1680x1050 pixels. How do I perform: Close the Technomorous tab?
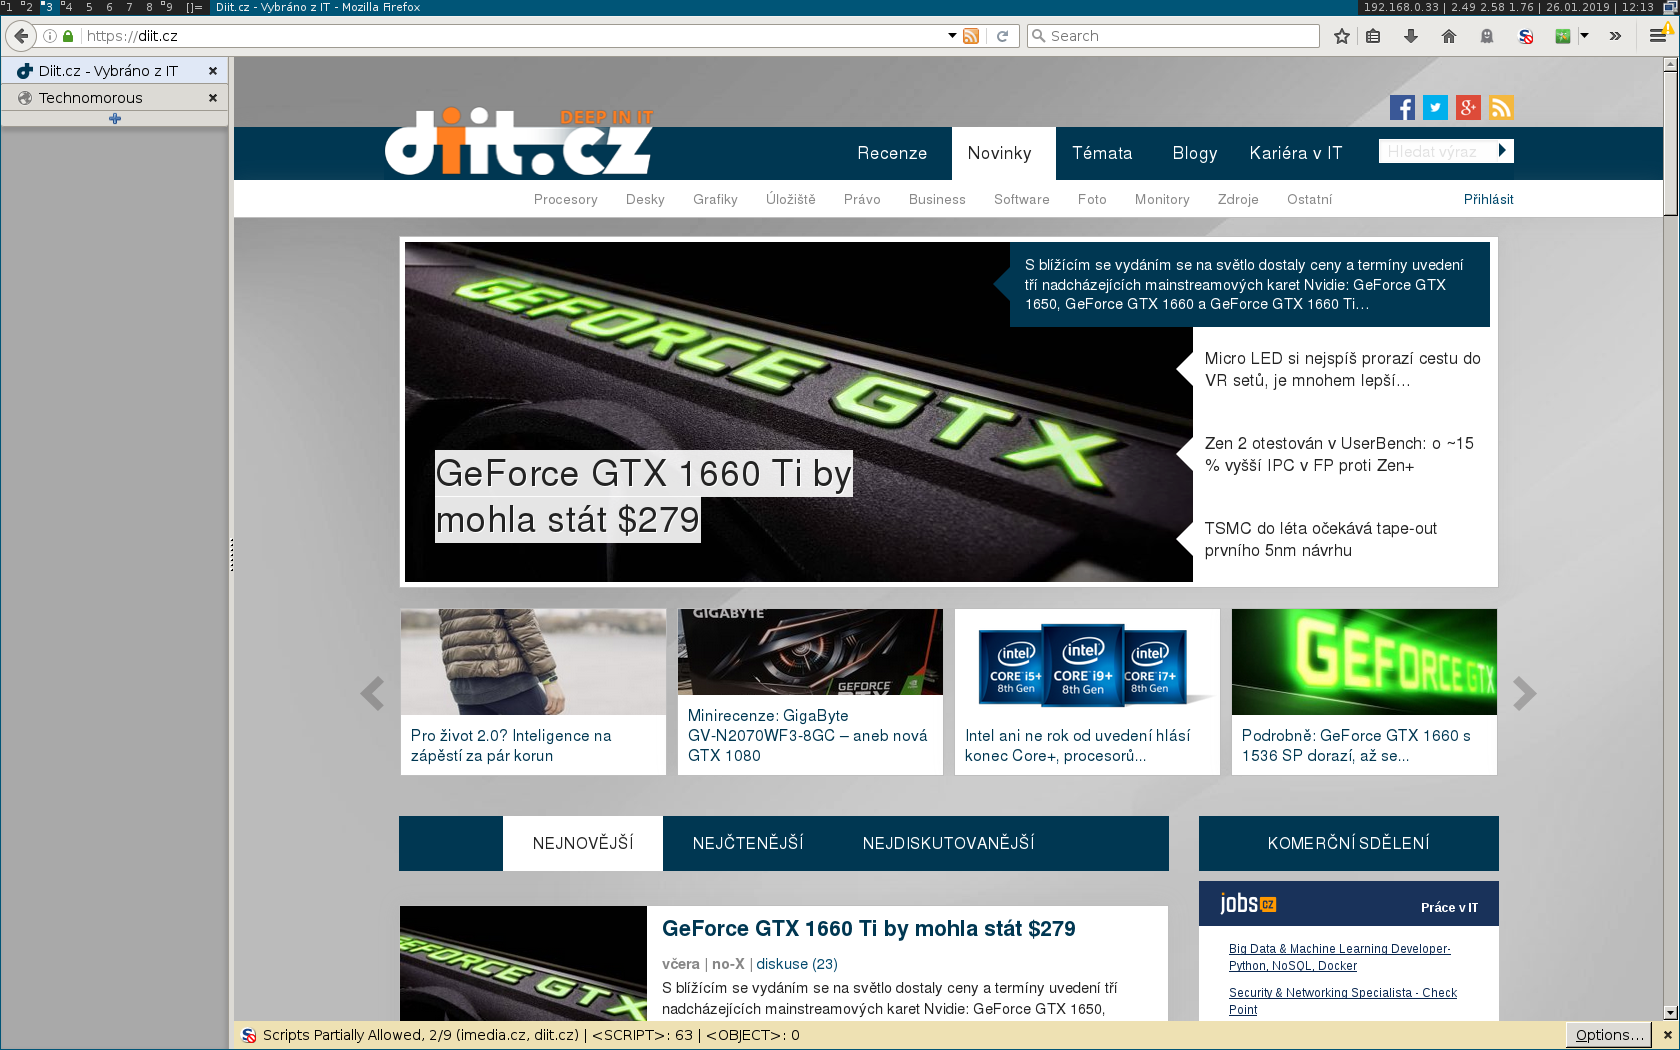(x=212, y=98)
